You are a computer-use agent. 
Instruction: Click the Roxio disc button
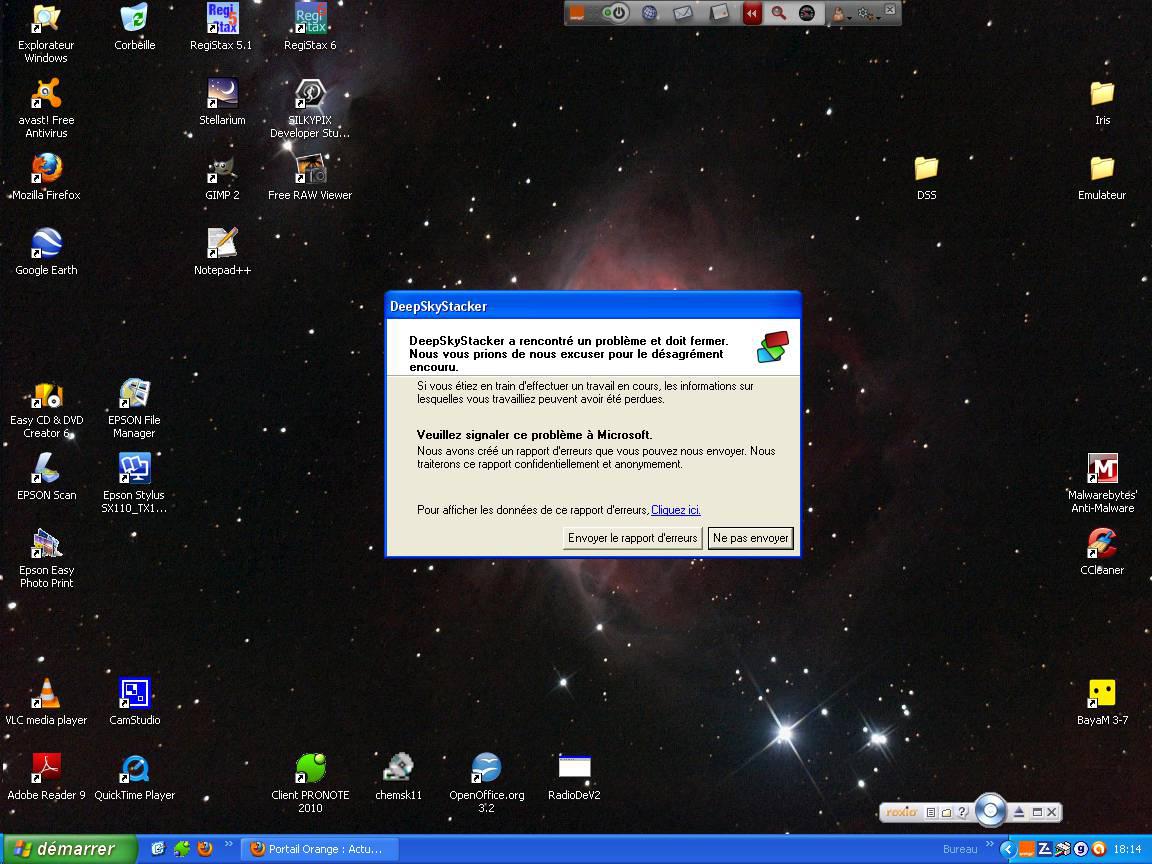coord(990,810)
